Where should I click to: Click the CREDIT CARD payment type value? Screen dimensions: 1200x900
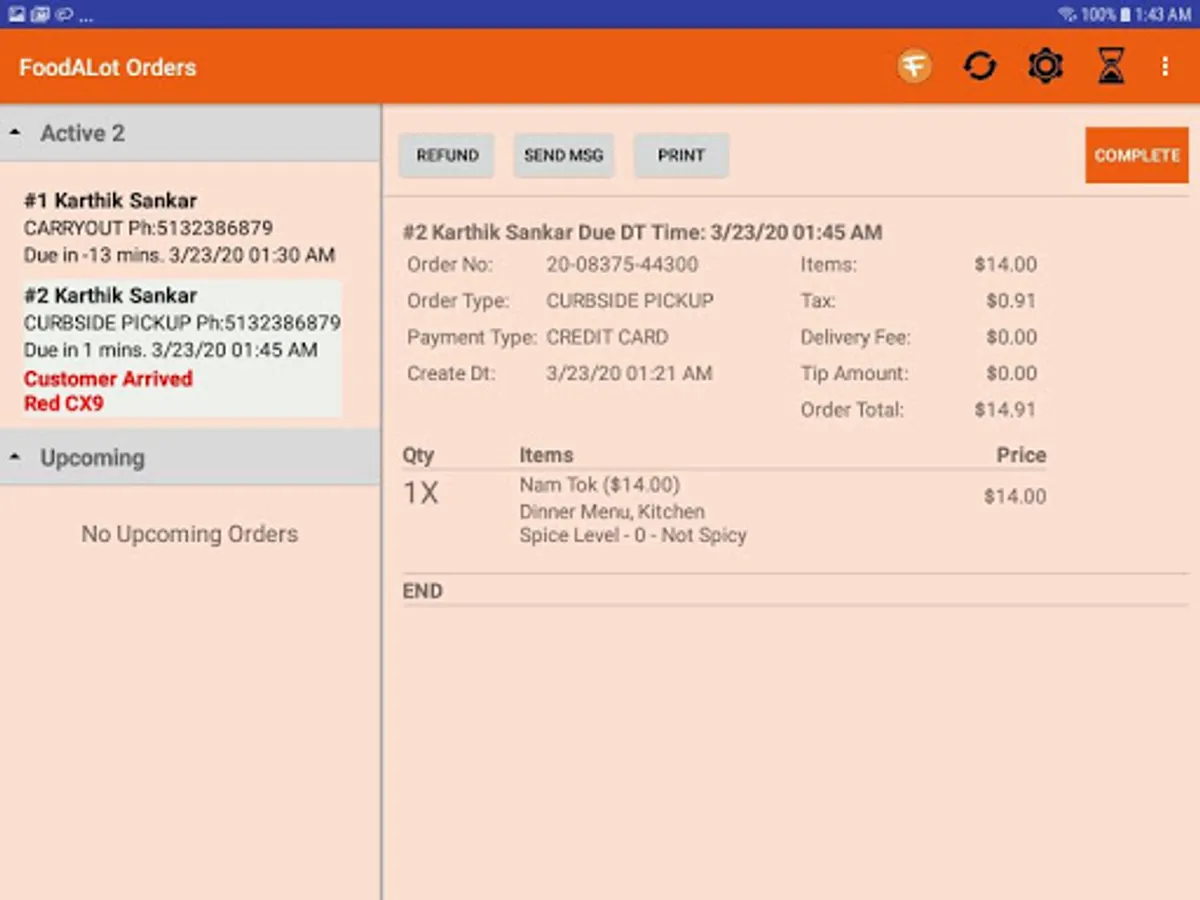click(607, 337)
